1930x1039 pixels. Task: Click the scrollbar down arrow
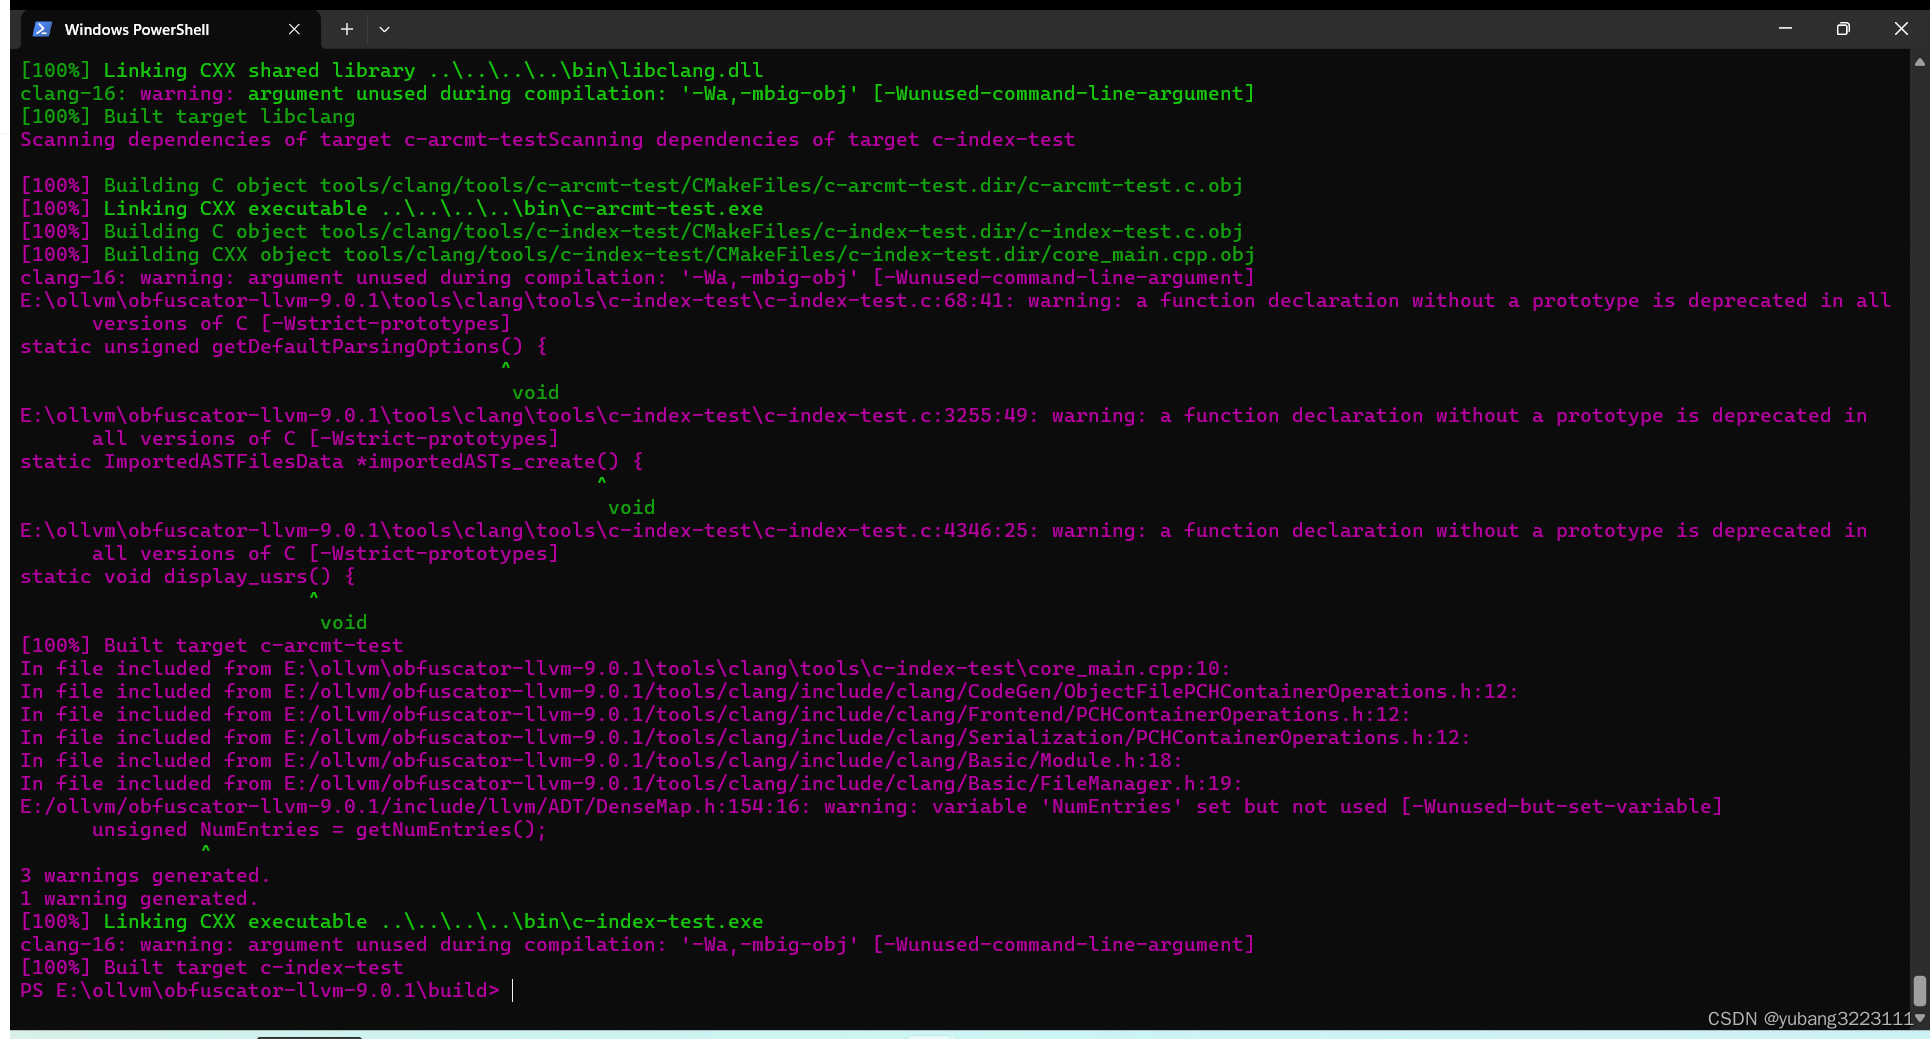[1919, 1018]
